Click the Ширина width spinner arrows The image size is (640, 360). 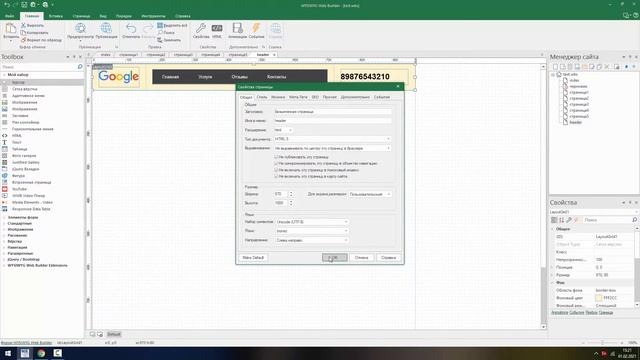coord(291,194)
